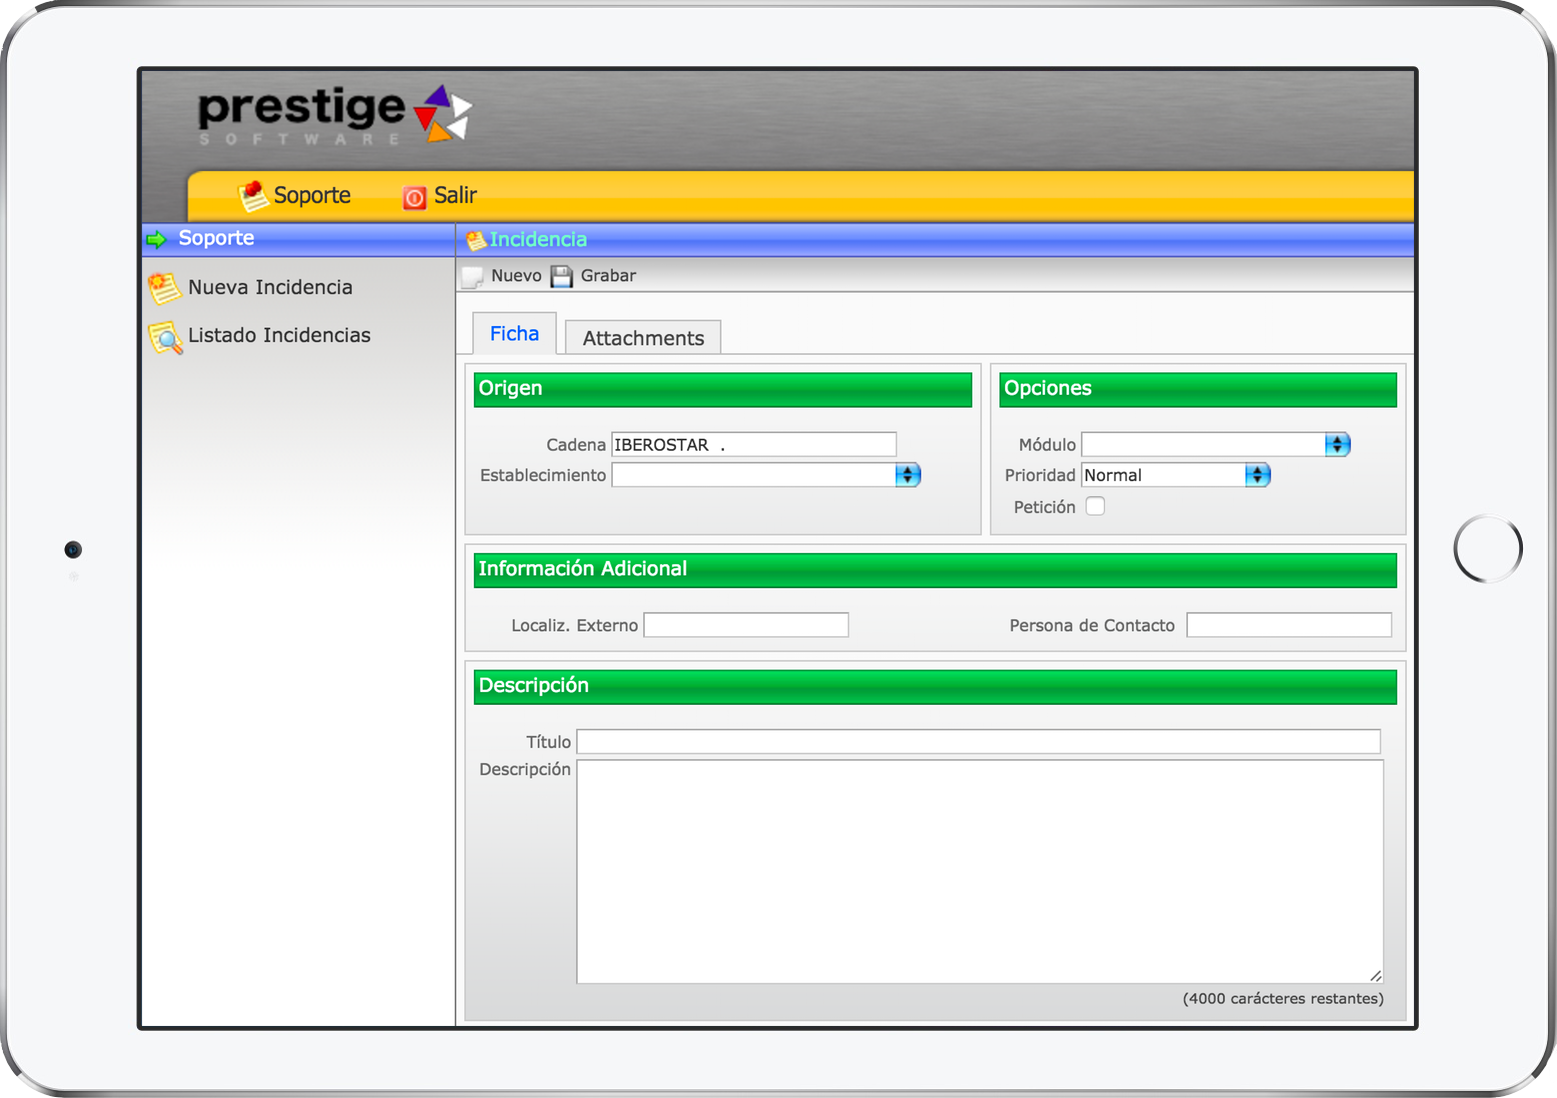Click the Localiz. Externo label

point(575,625)
